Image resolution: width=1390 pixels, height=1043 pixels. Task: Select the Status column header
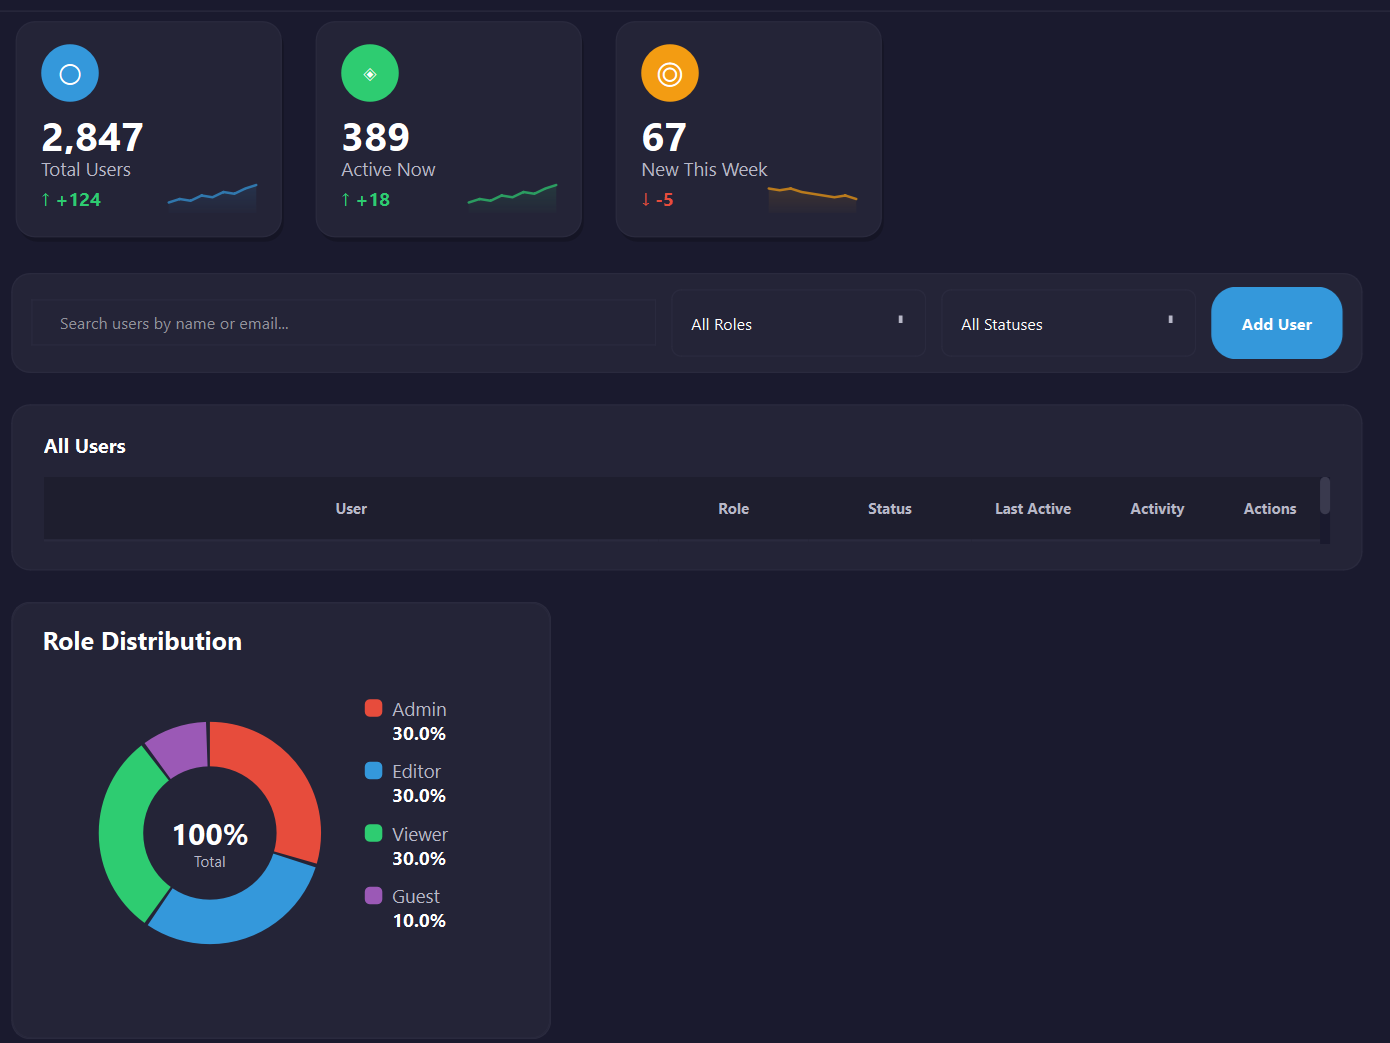889,508
